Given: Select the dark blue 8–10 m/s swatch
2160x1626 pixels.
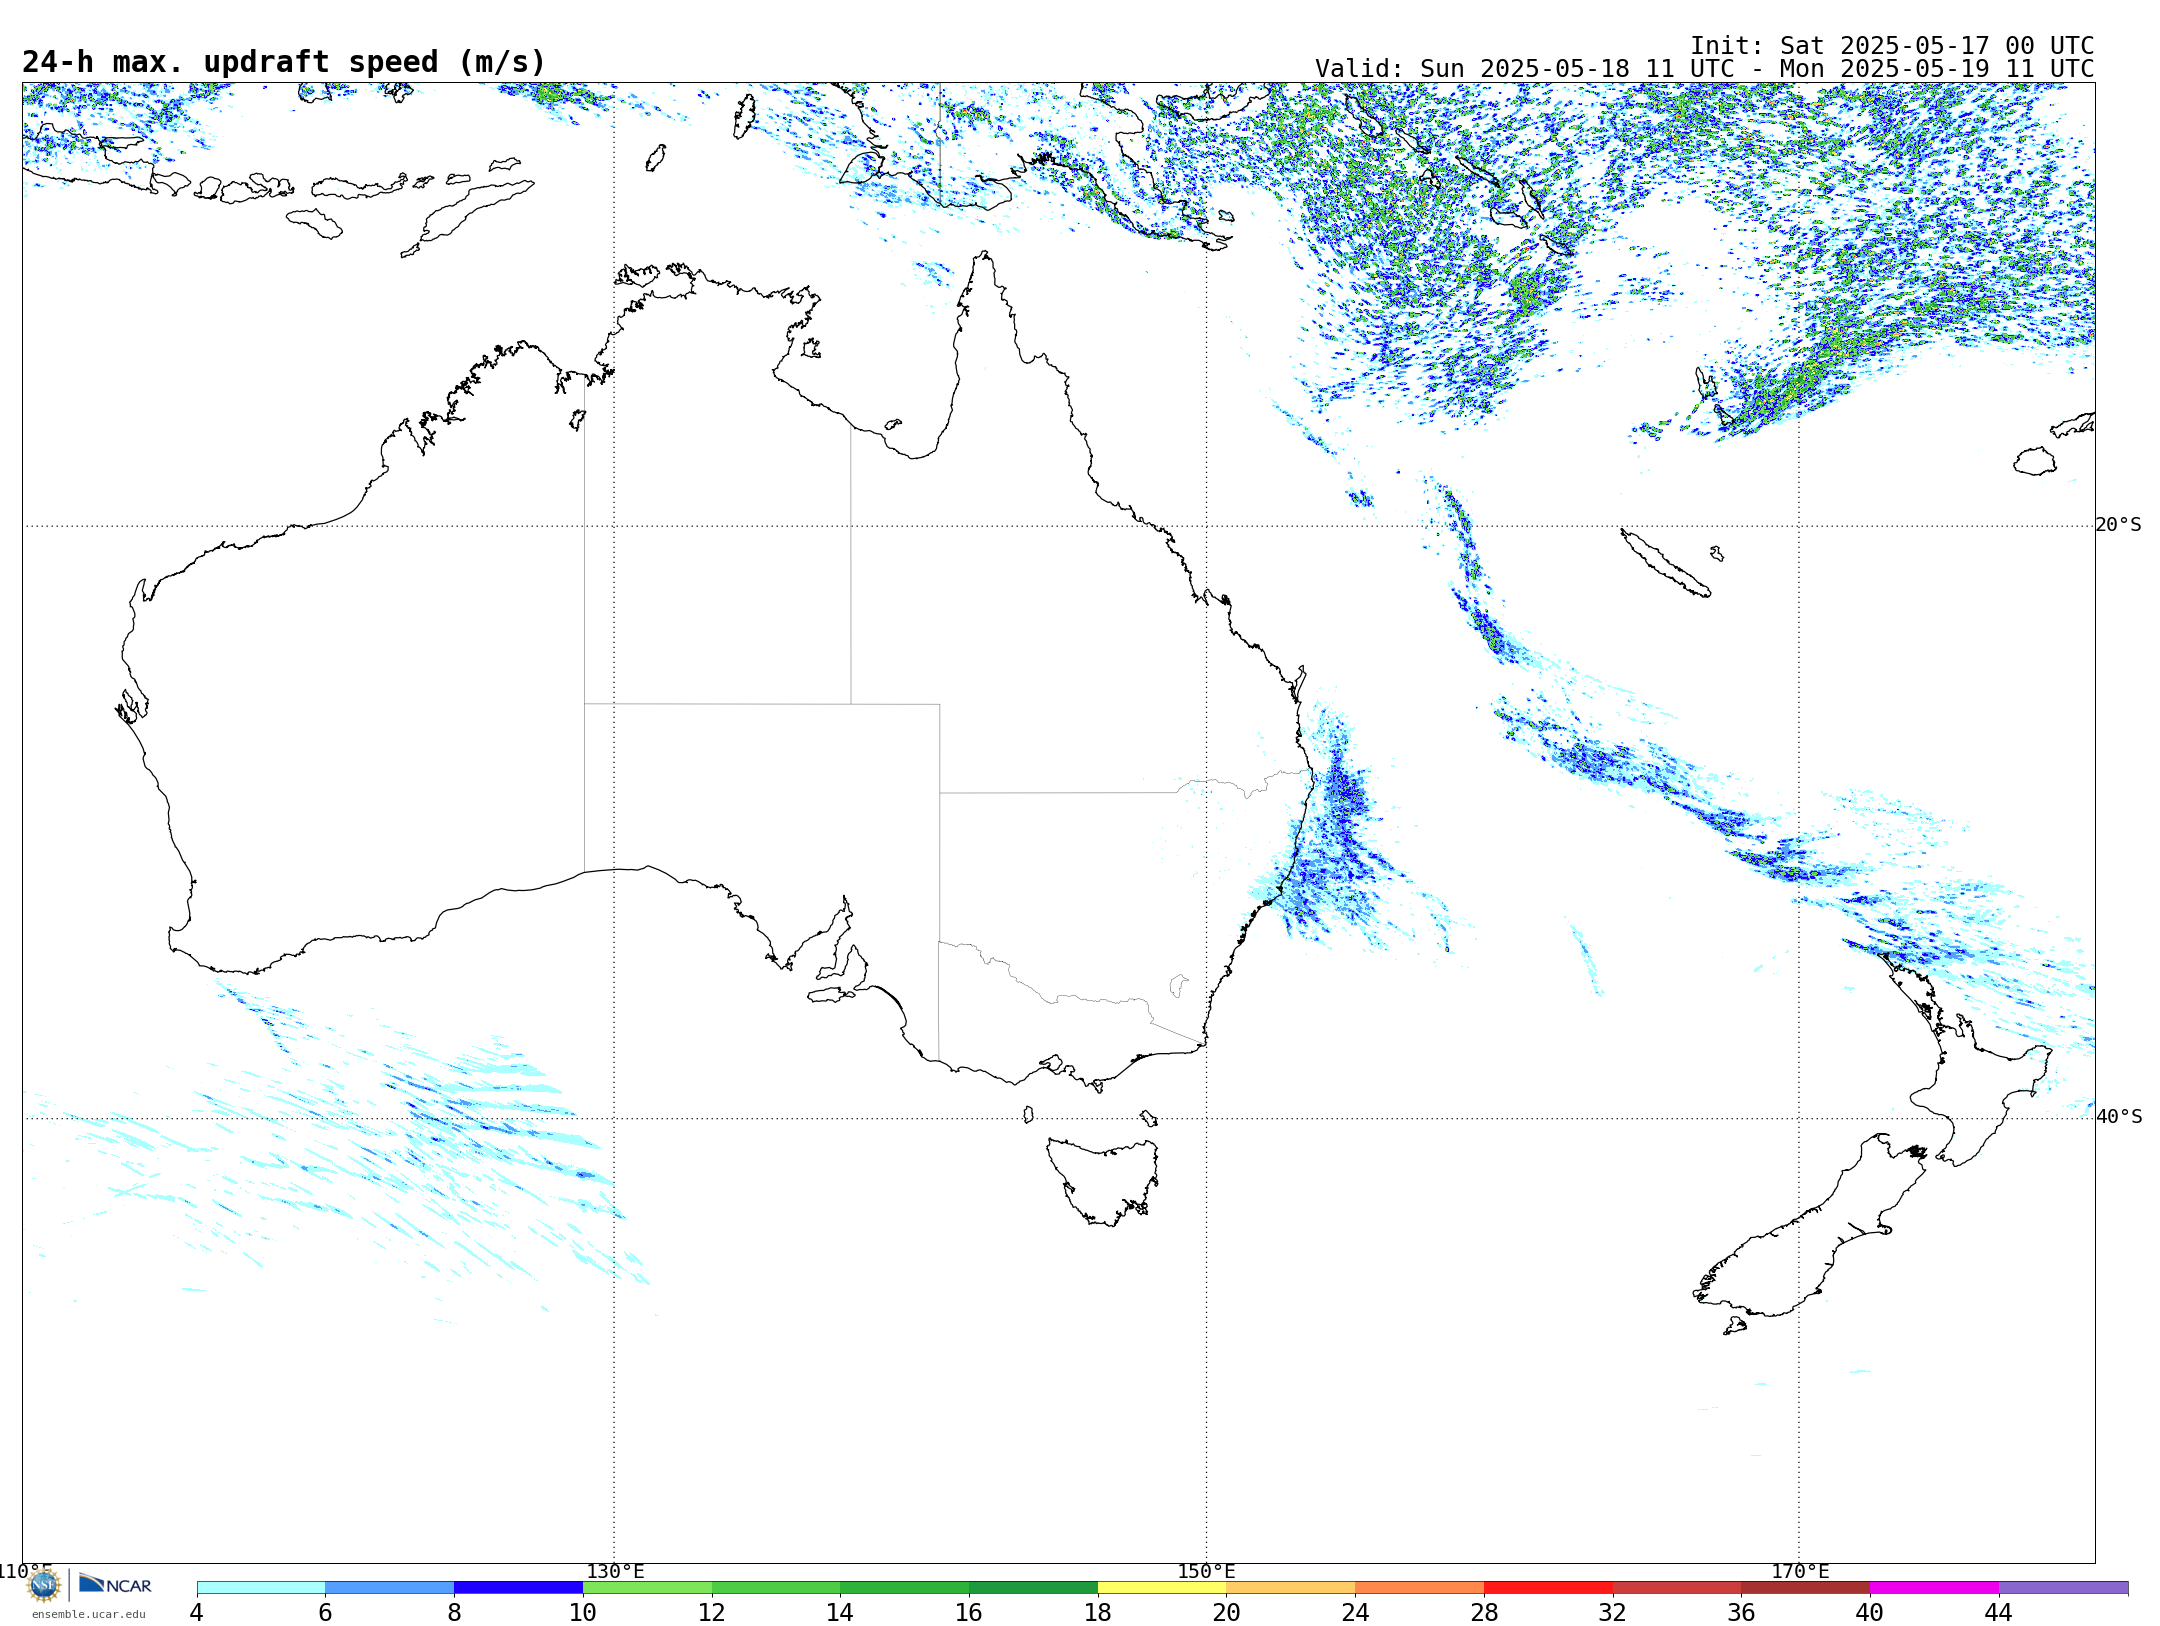Looking at the screenshot, I should point(518,1587).
